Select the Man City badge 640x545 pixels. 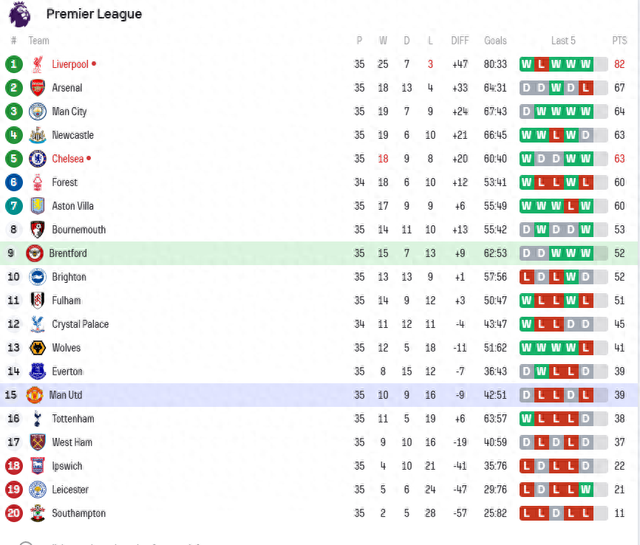pyautogui.click(x=38, y=111)
